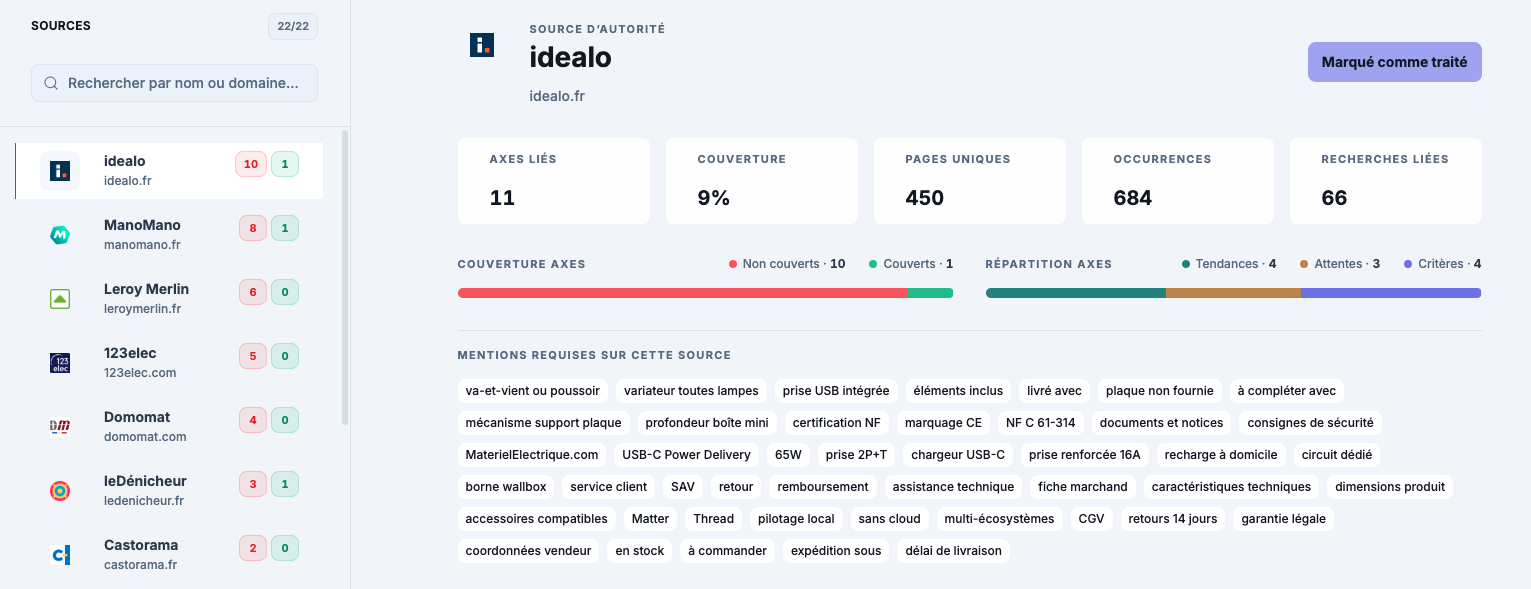Click the brown Attentes distribution segment

point(1233,293)
